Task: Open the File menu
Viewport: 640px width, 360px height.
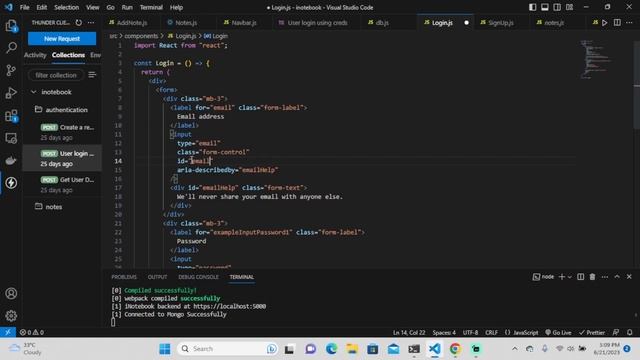Action: pyautogui.click(x=24, y=7)
